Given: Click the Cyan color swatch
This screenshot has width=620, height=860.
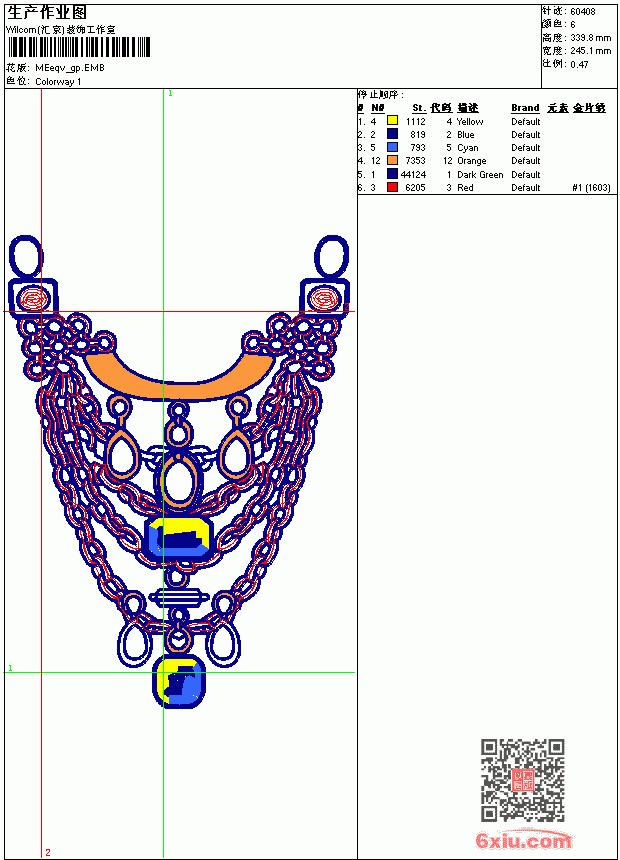Looking at the screenshot, I should click(x=392, y=147).
